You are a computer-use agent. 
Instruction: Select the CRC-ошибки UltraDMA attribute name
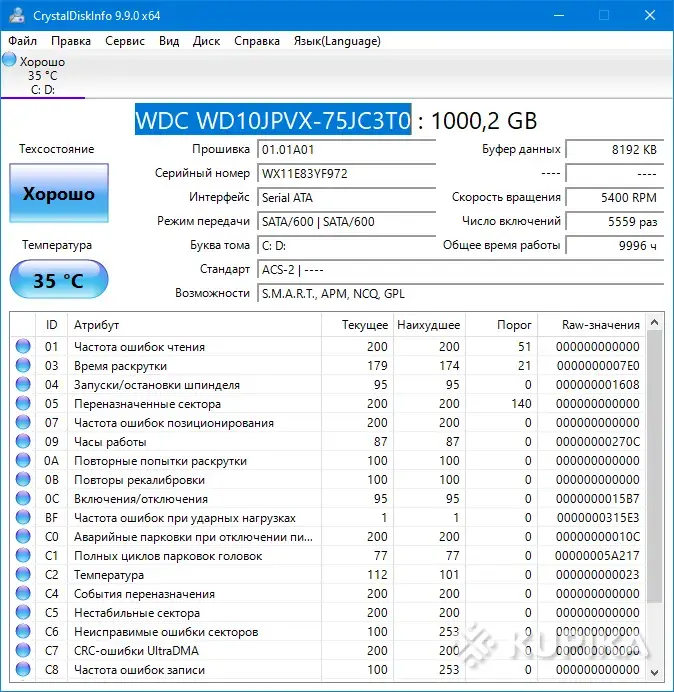click(x=136, y=651)
